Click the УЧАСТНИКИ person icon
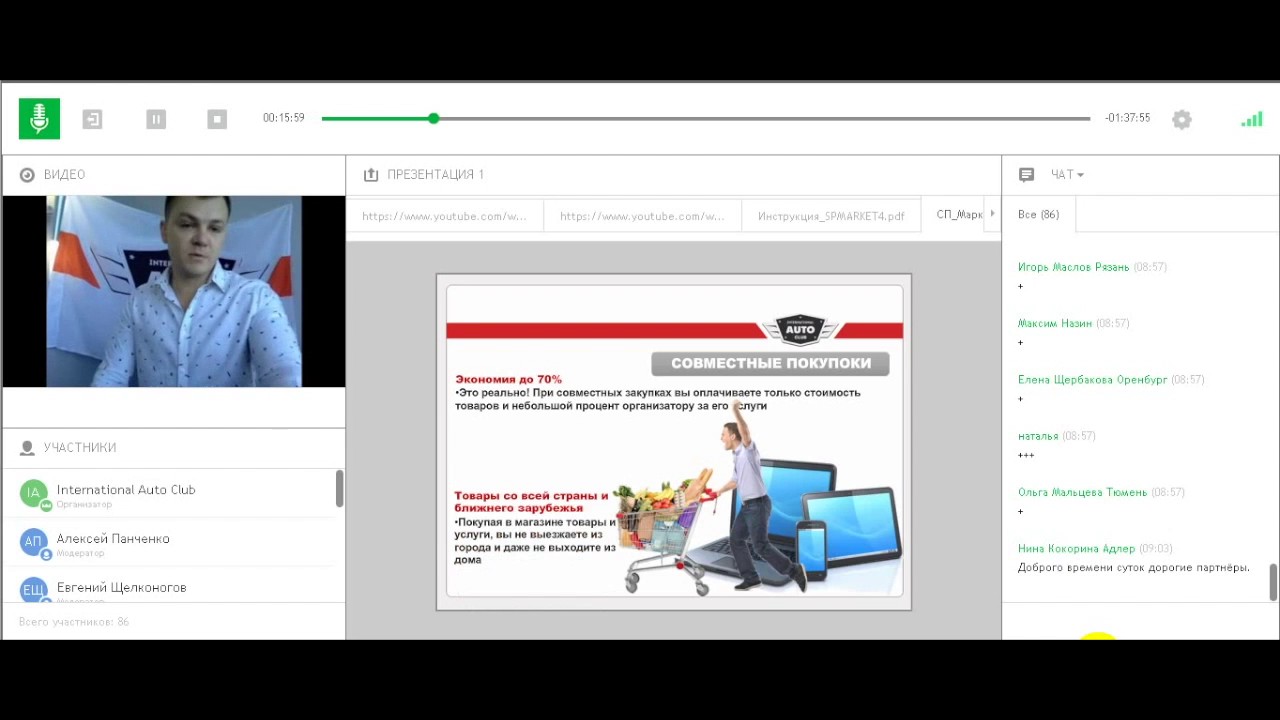 click(27, 448)
